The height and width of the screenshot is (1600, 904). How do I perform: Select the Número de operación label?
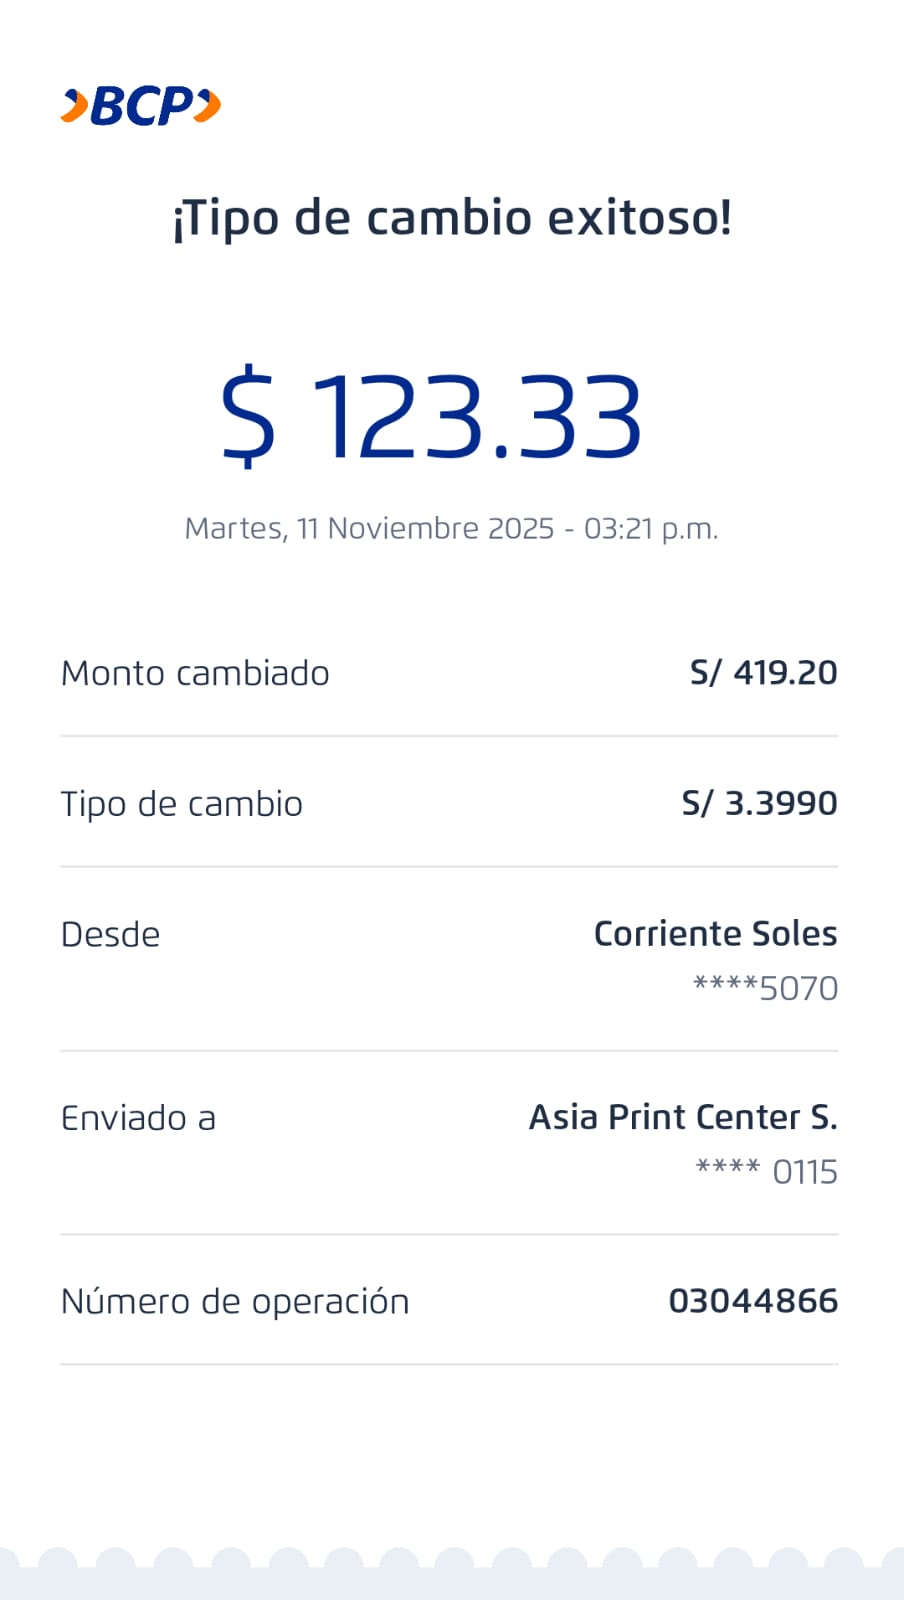coord(235,1301)
